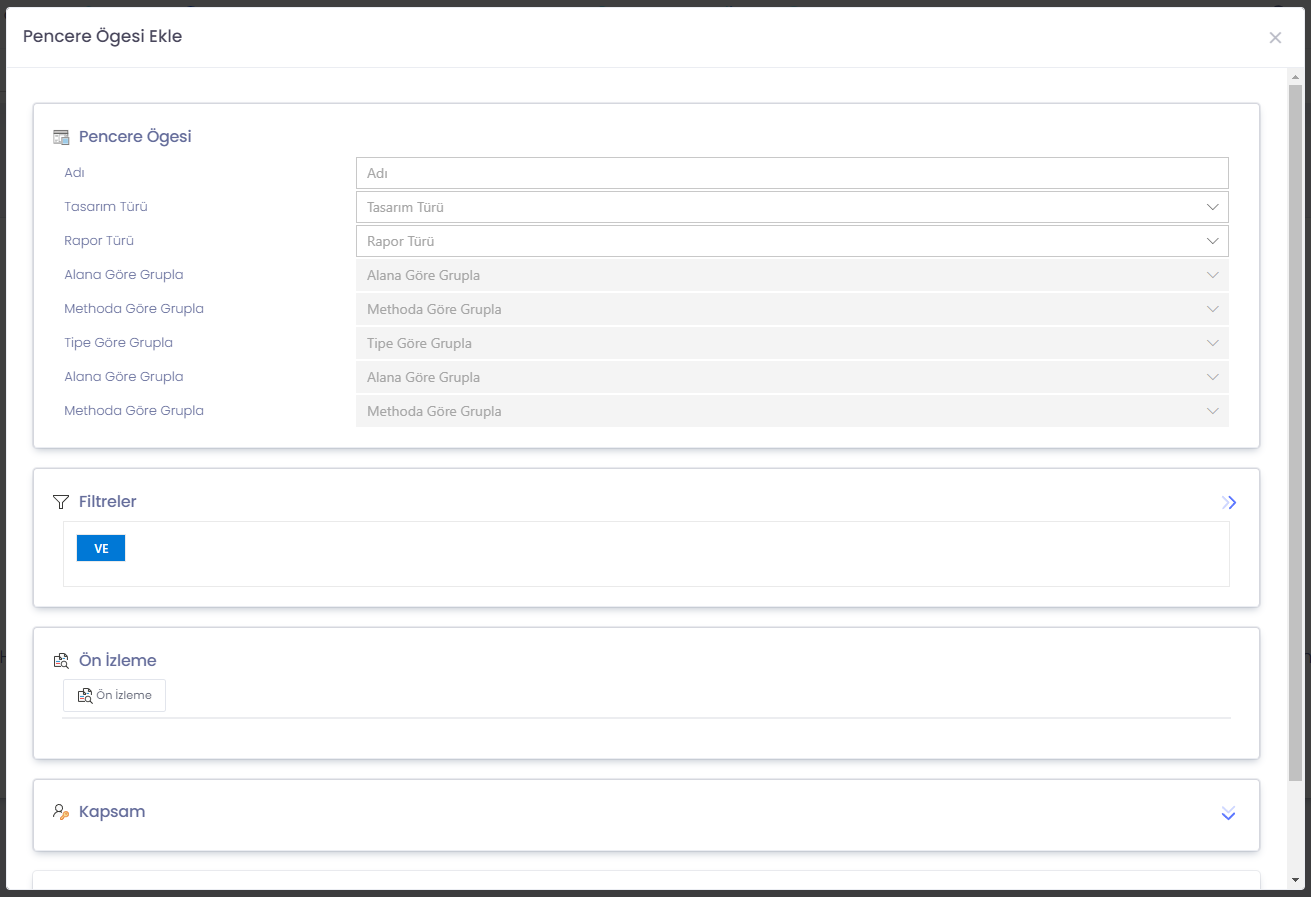Click the Ön İzleme preview button
1311x897 pixels.
pos(114,695)
